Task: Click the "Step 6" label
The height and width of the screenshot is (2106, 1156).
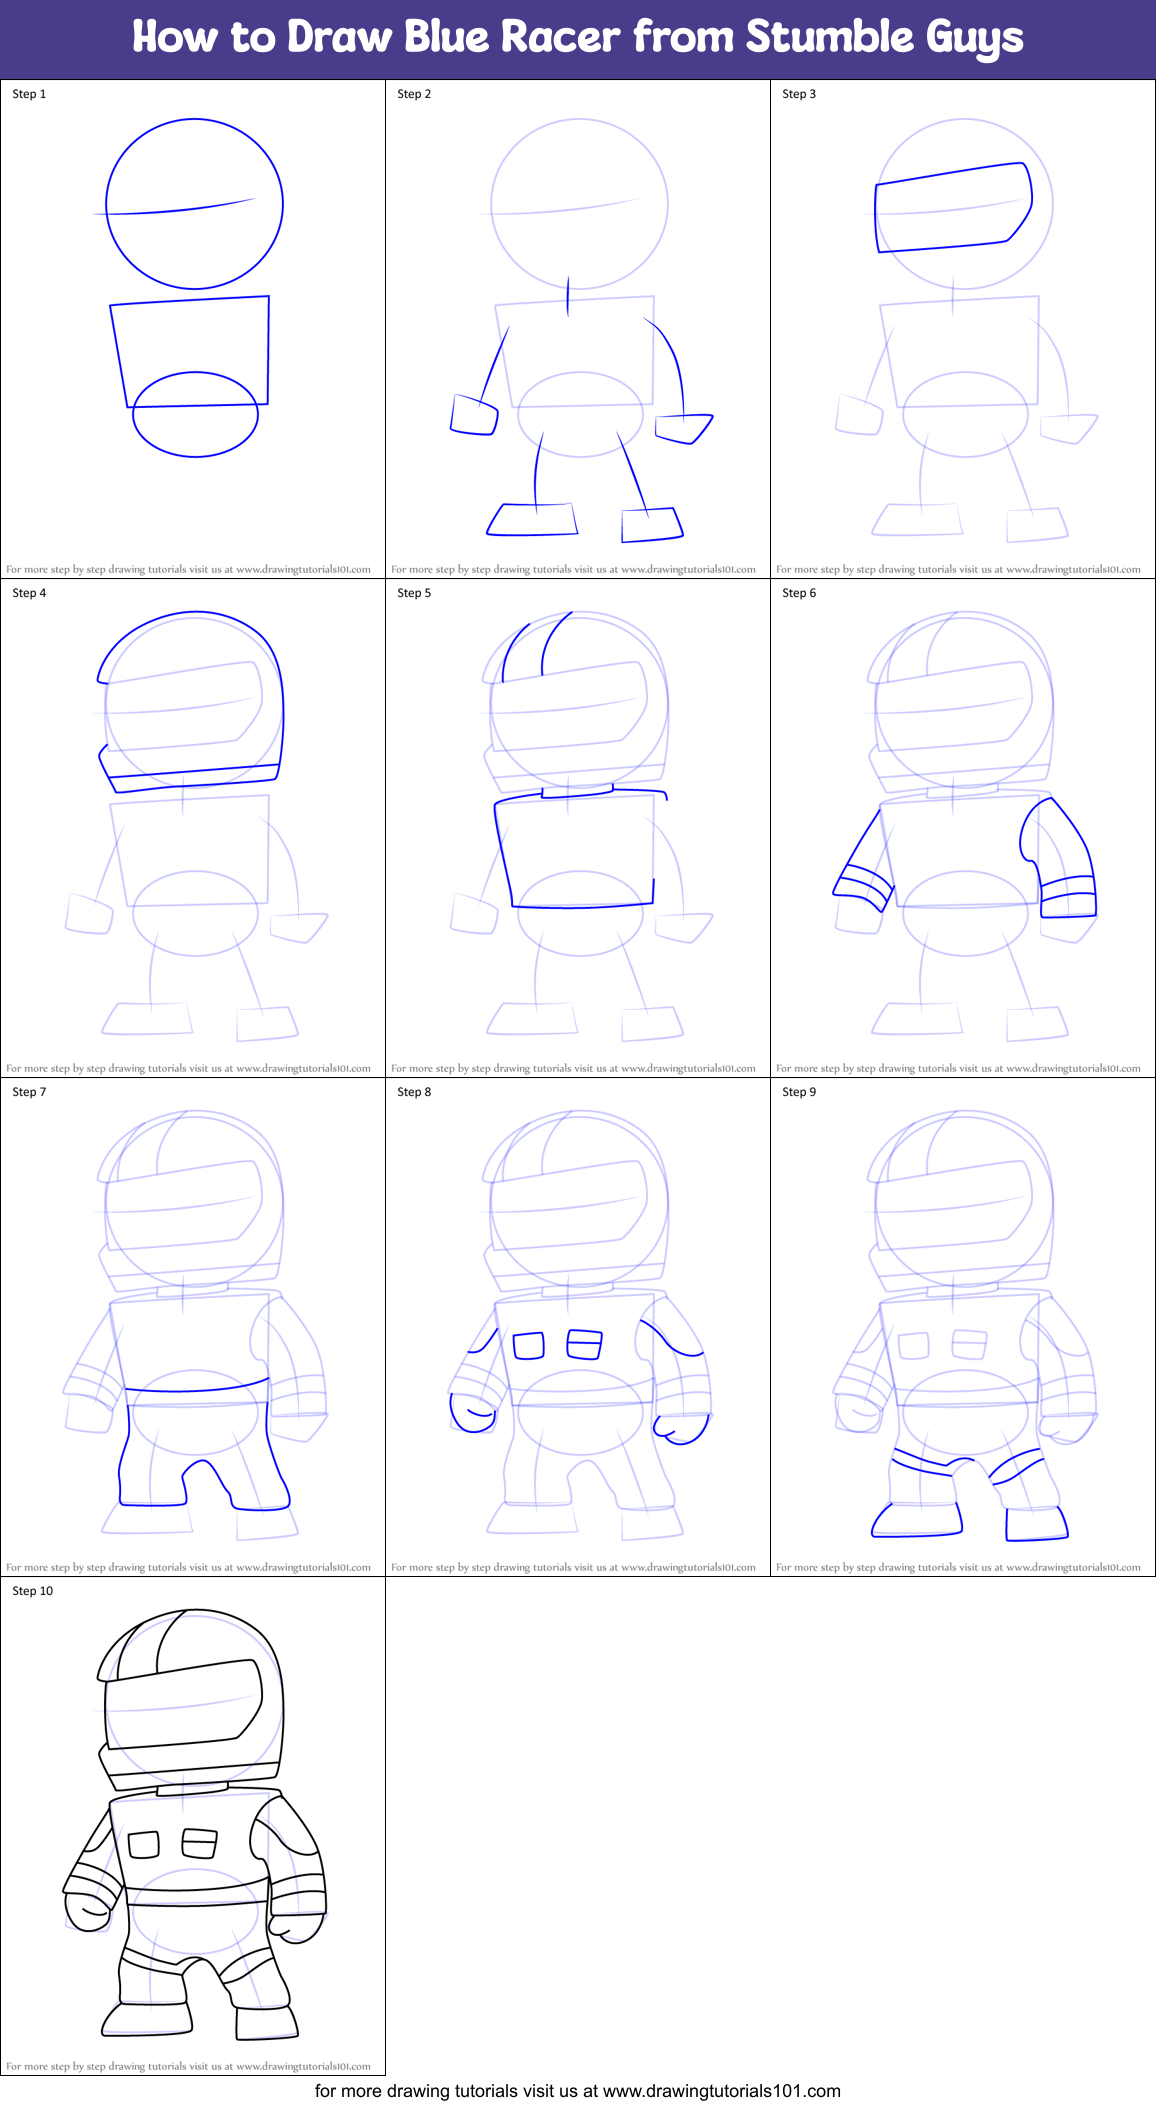Action: [x=799, y=593]
